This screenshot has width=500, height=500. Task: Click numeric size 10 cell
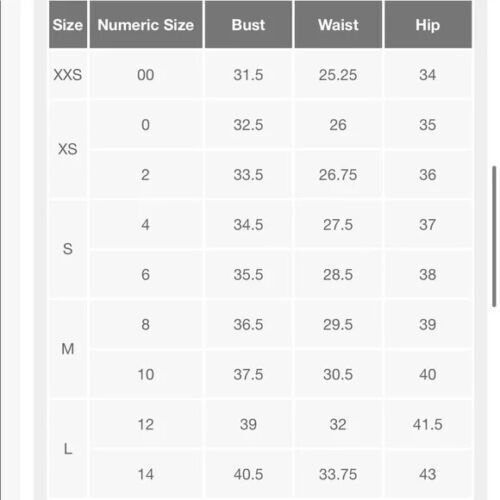(146, 374)
